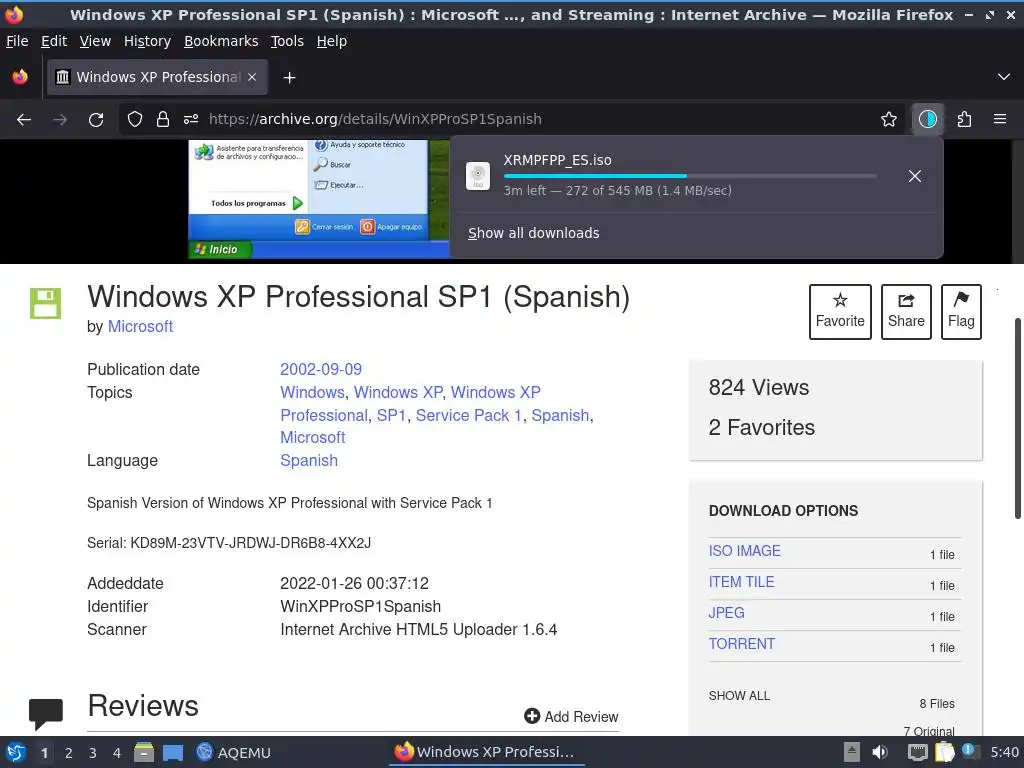Click the ISO file icon in downloads
The width and height of the screenshot is (1024, 768).
[x=478, y=176]
